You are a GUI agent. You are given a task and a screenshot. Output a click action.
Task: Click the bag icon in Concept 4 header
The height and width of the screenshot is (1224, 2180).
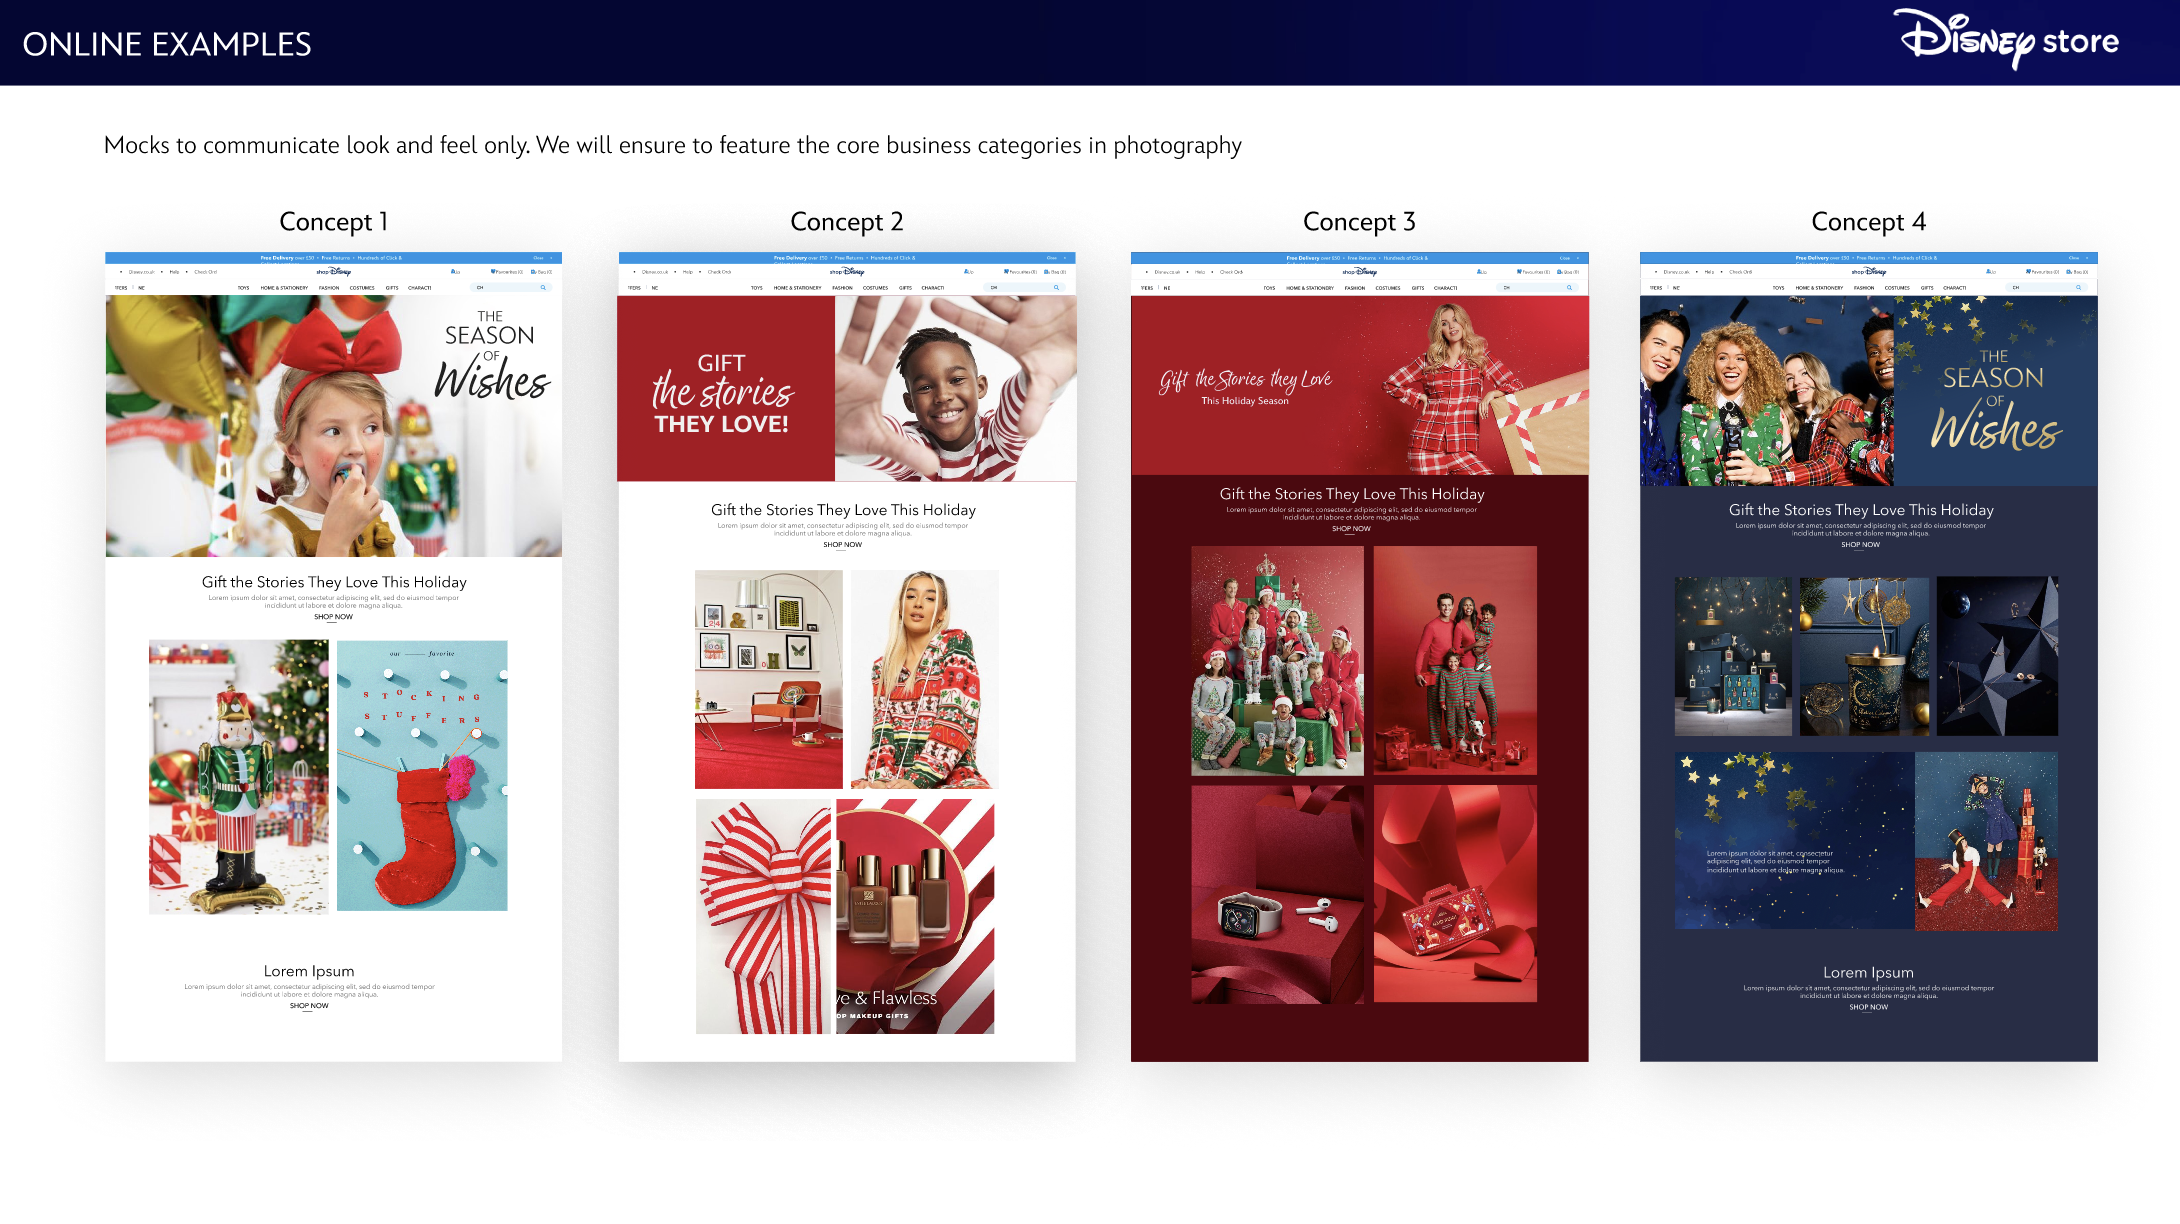coord(2070,271)
